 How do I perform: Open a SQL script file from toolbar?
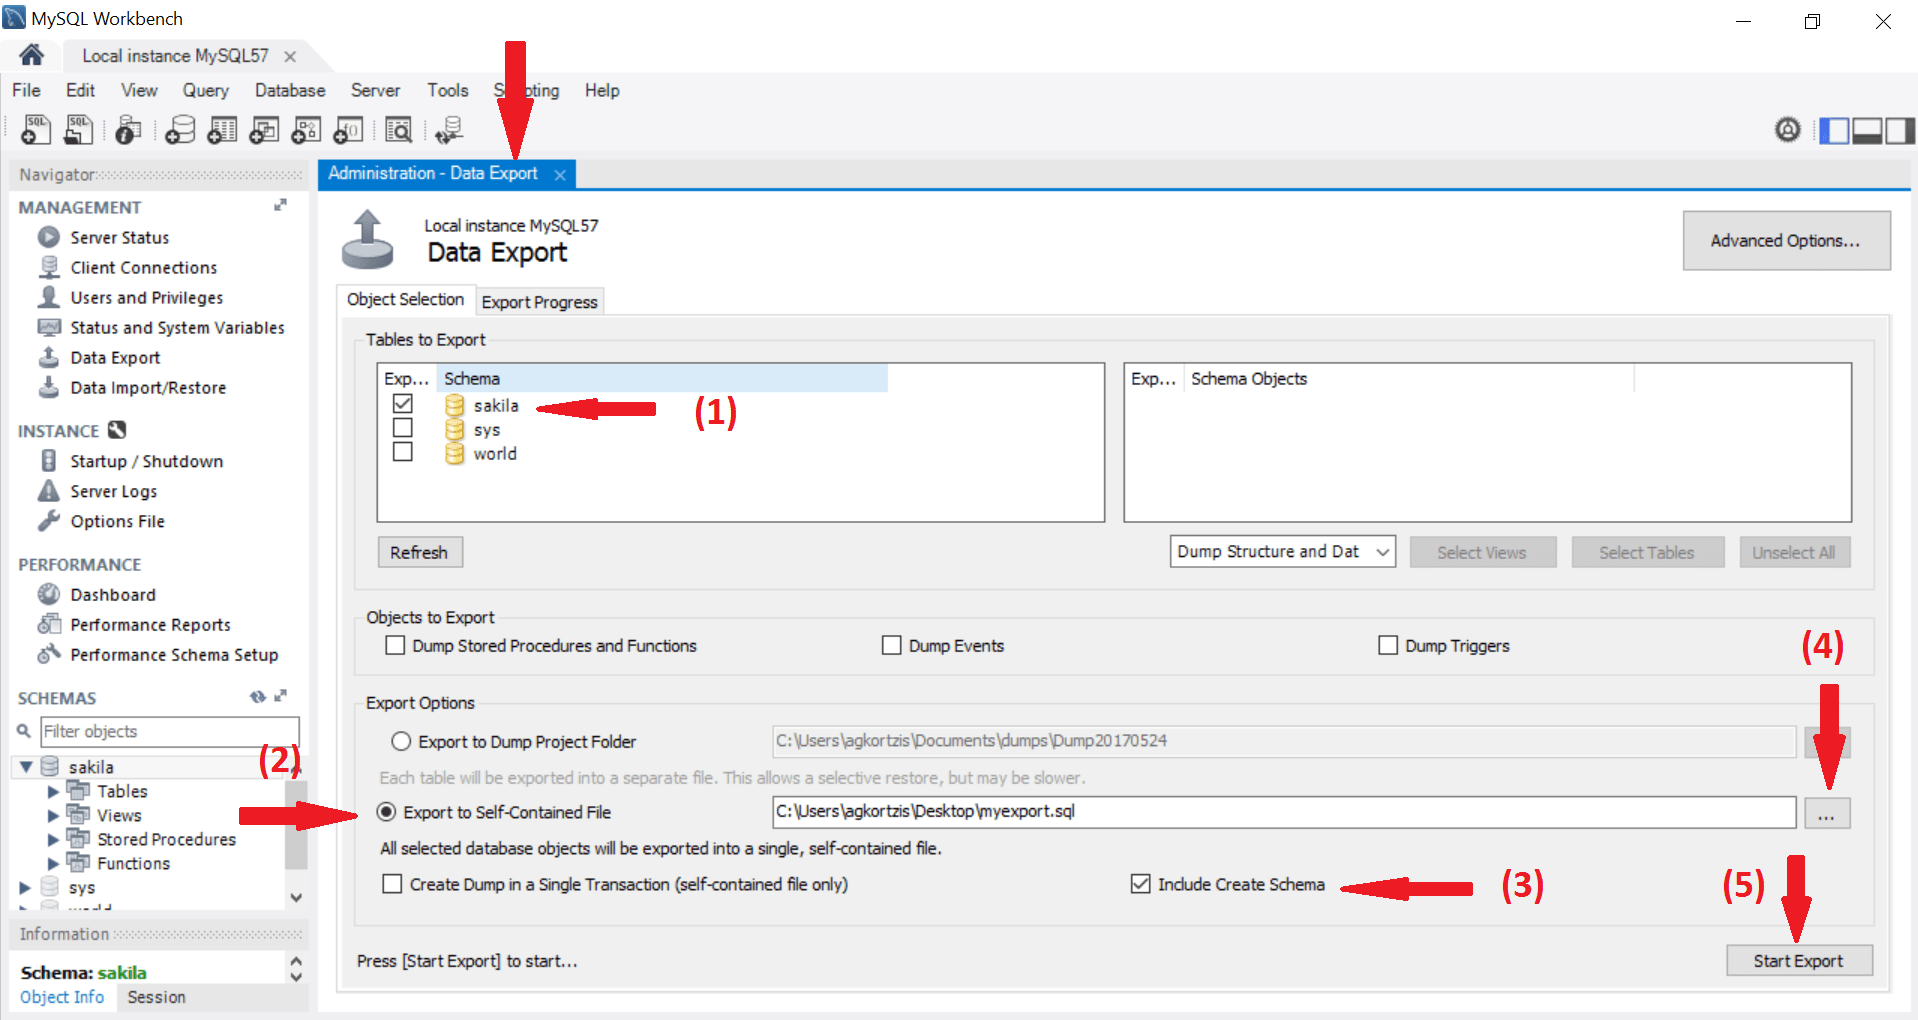tap(78, 130)
